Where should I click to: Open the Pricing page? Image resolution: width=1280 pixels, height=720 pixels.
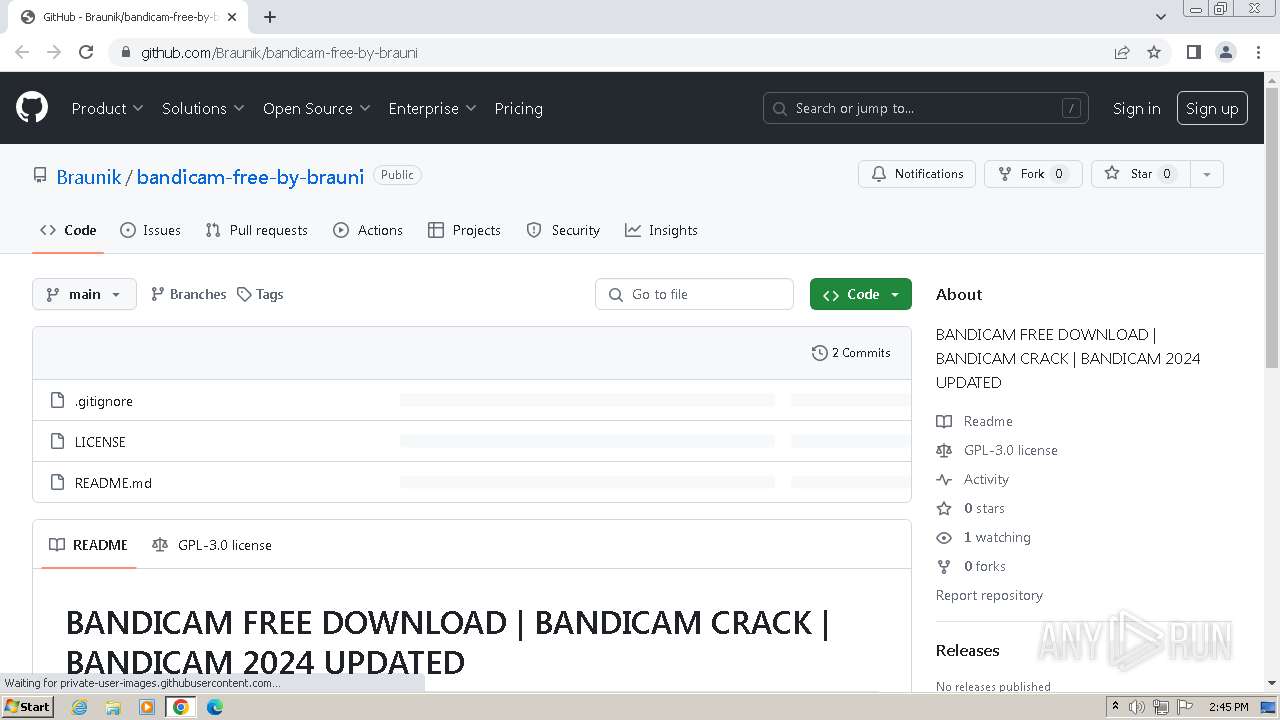tap(518, 108)
